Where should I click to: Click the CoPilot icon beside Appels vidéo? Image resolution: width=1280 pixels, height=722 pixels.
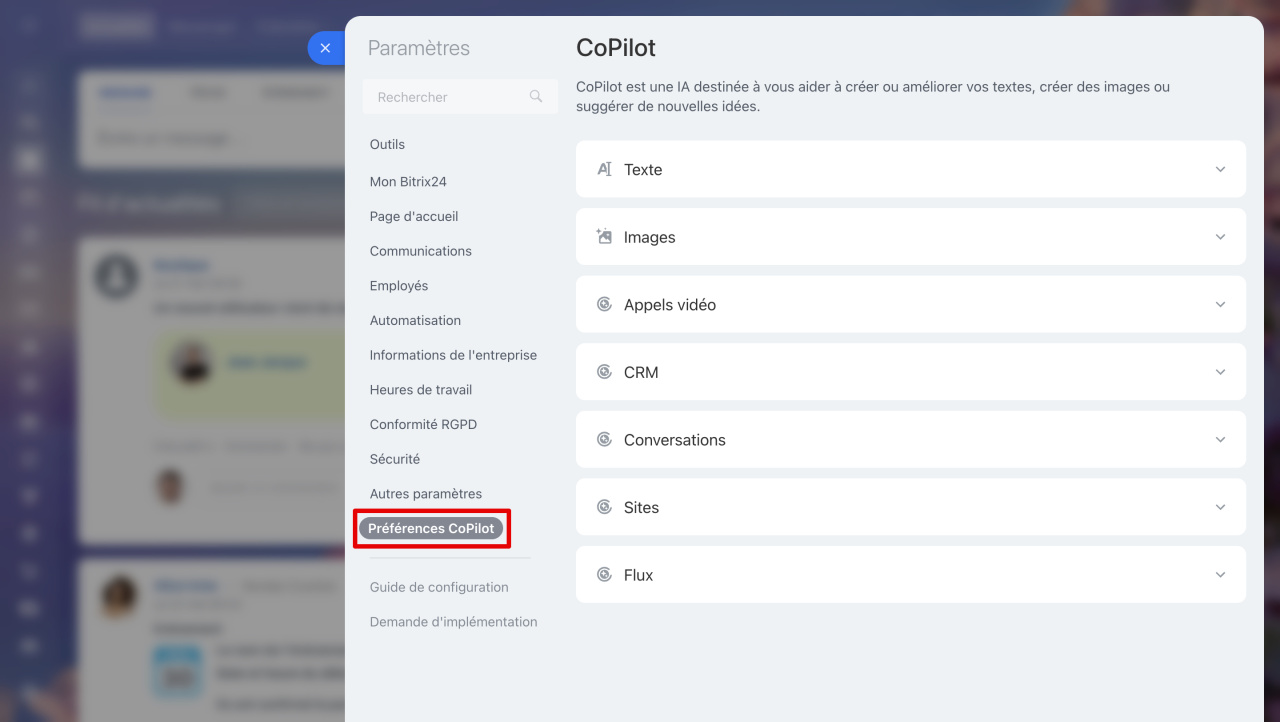[604, 304]
